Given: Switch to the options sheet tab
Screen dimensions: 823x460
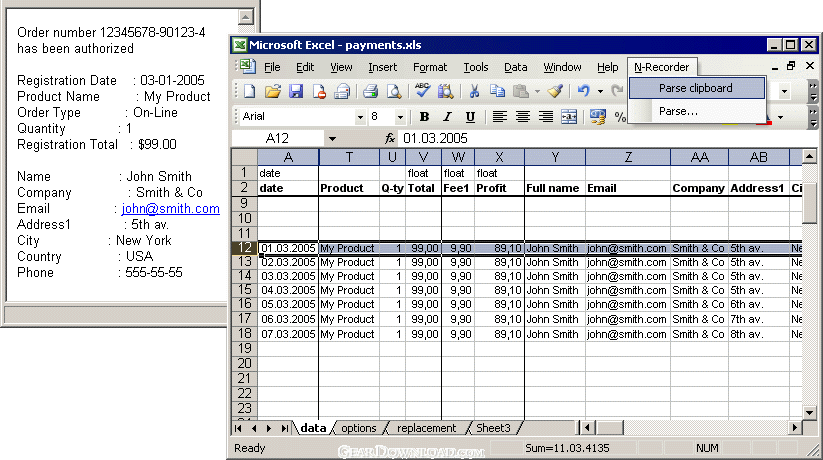Looking at the screenshot, I should [x=358, y=428].
